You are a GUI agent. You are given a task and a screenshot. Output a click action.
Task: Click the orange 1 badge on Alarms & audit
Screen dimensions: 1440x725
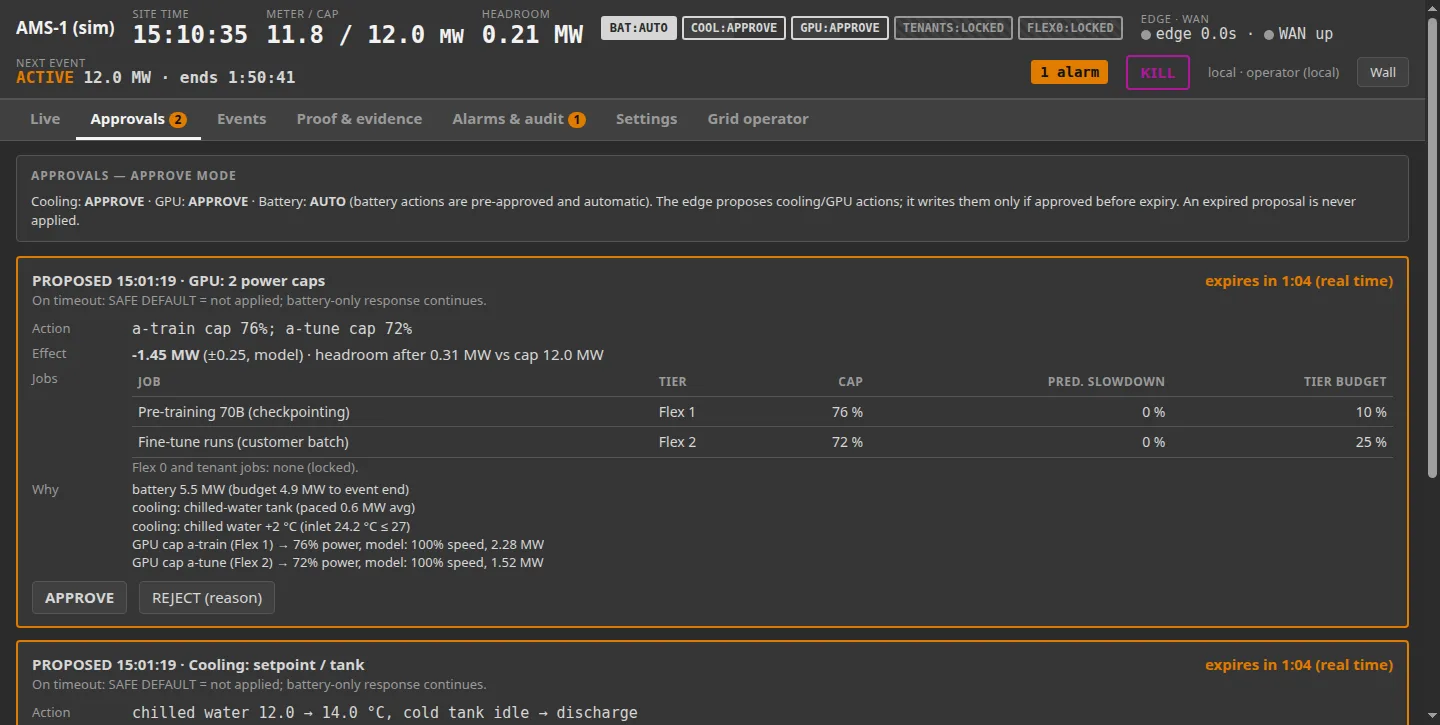point(577,120)
